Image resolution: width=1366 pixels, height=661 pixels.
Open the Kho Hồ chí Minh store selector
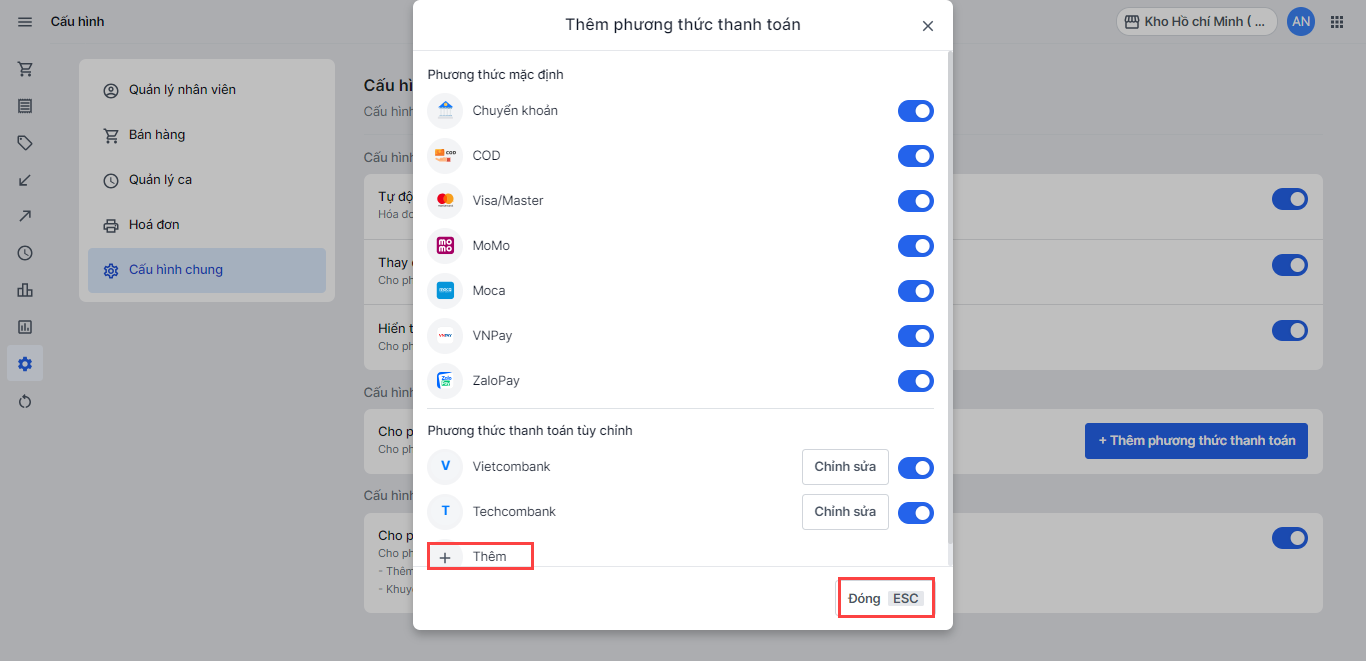[1197, 22]
